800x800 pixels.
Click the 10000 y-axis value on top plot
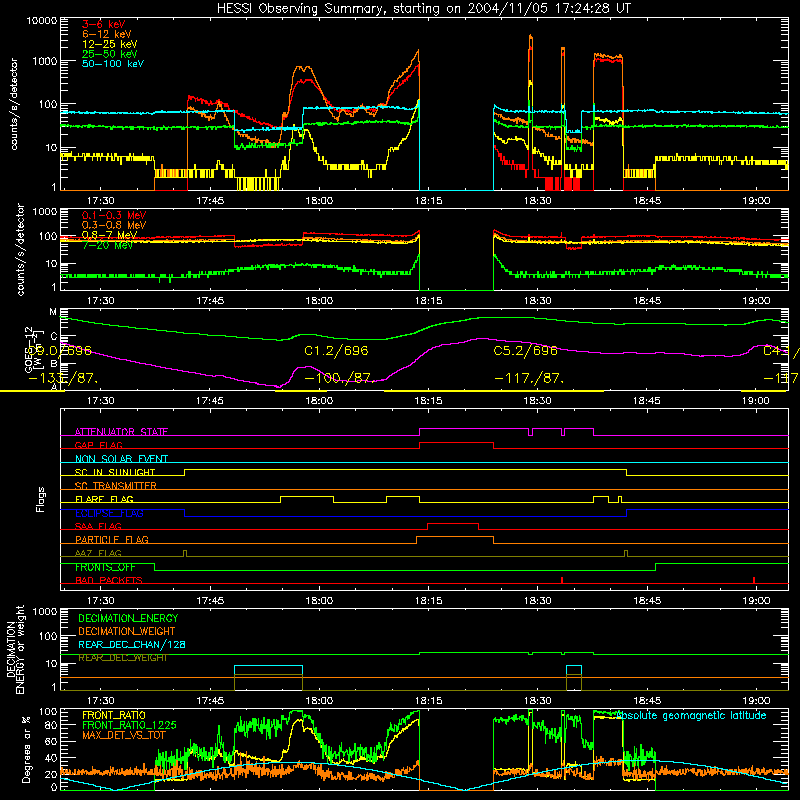point(42,21)
